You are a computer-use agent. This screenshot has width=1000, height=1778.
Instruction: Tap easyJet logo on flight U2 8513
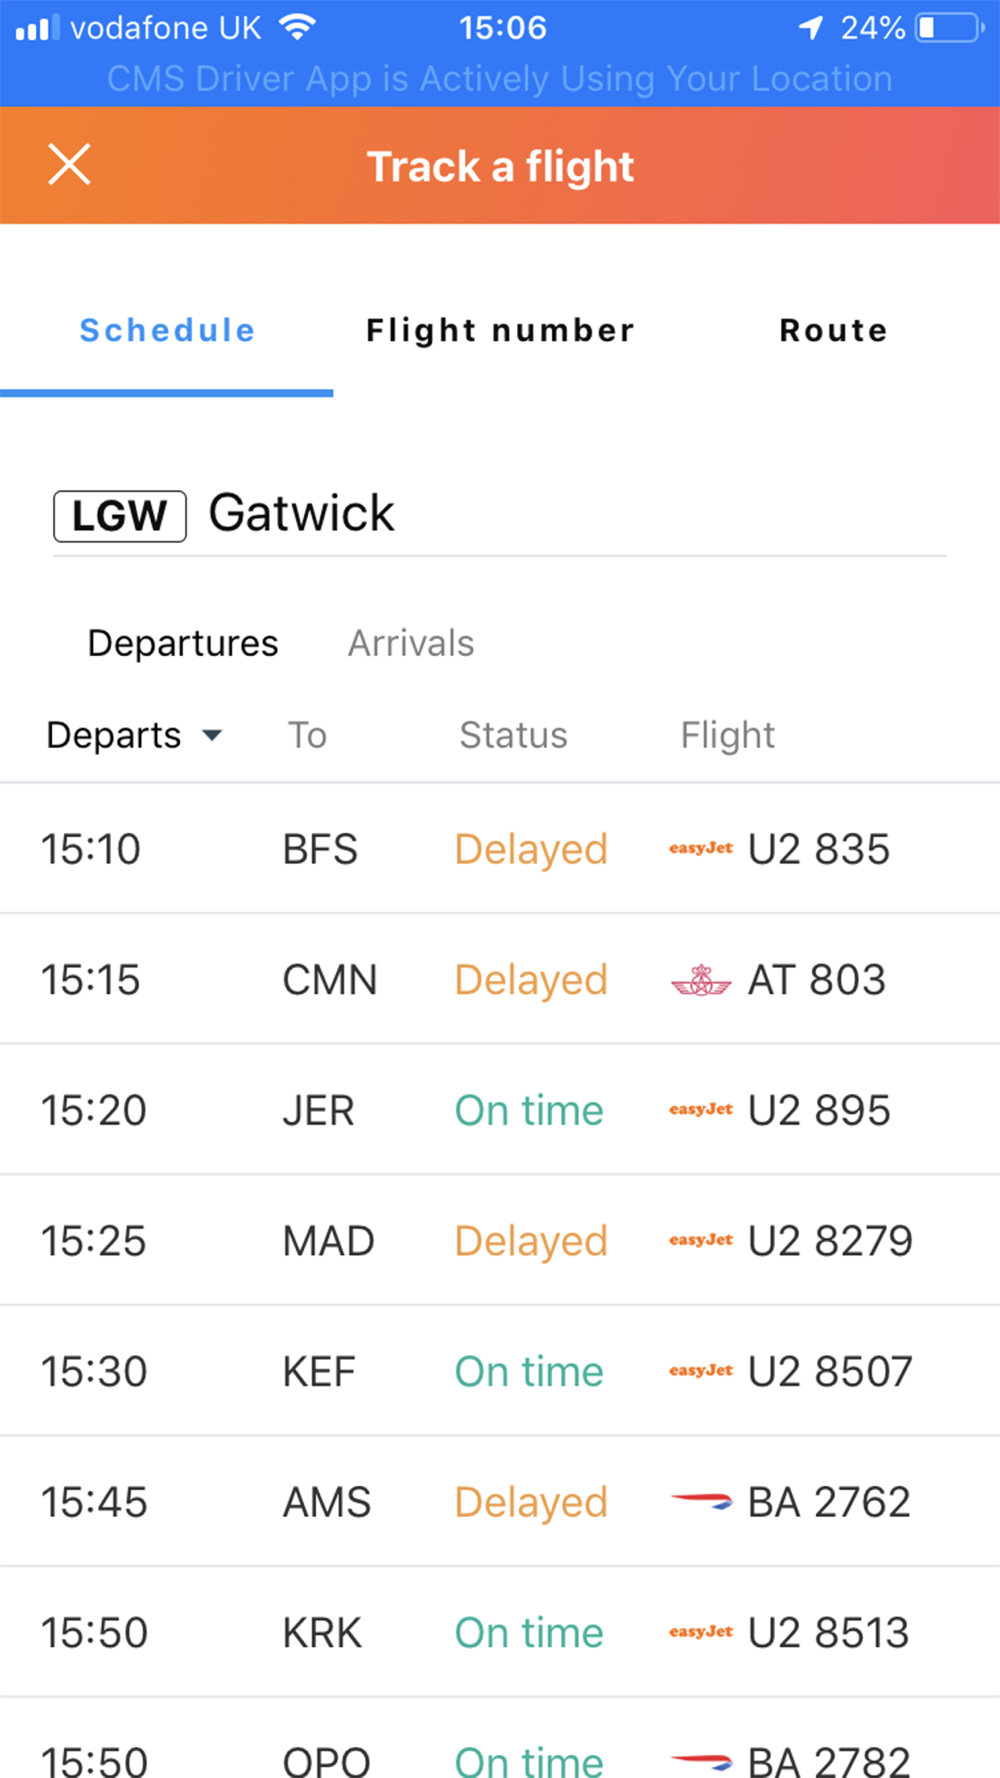(x=701, y=1632)
